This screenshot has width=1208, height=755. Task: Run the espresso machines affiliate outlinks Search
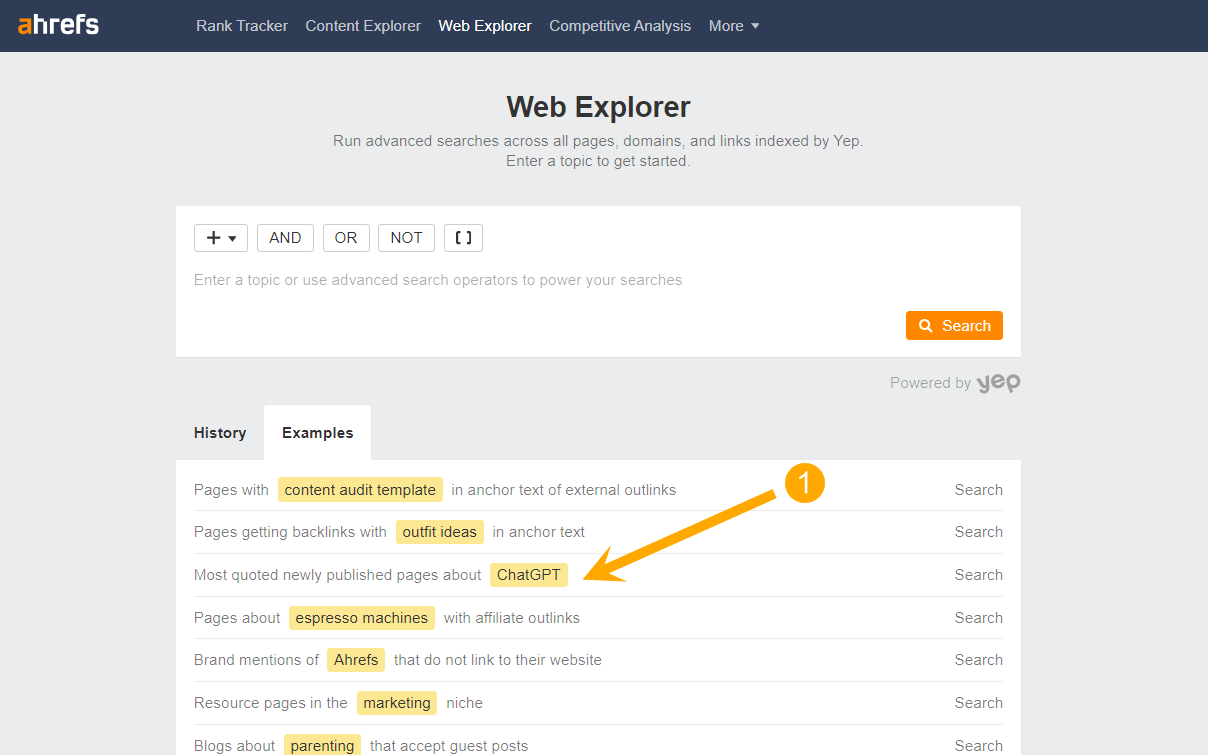coord(978,617)
